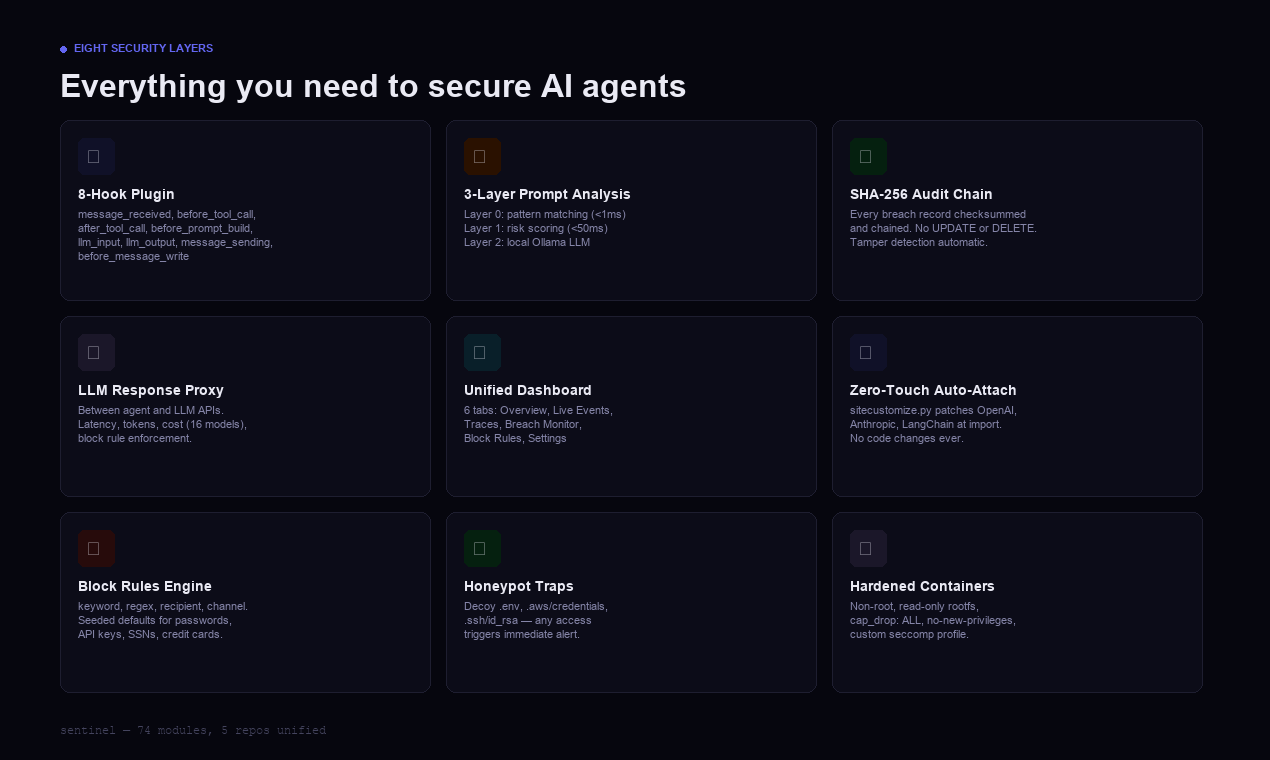Viewport: 1270px width, 760px height.
Task: Click the Honeypot Traps card icon
Action: [x=482, y=549]
